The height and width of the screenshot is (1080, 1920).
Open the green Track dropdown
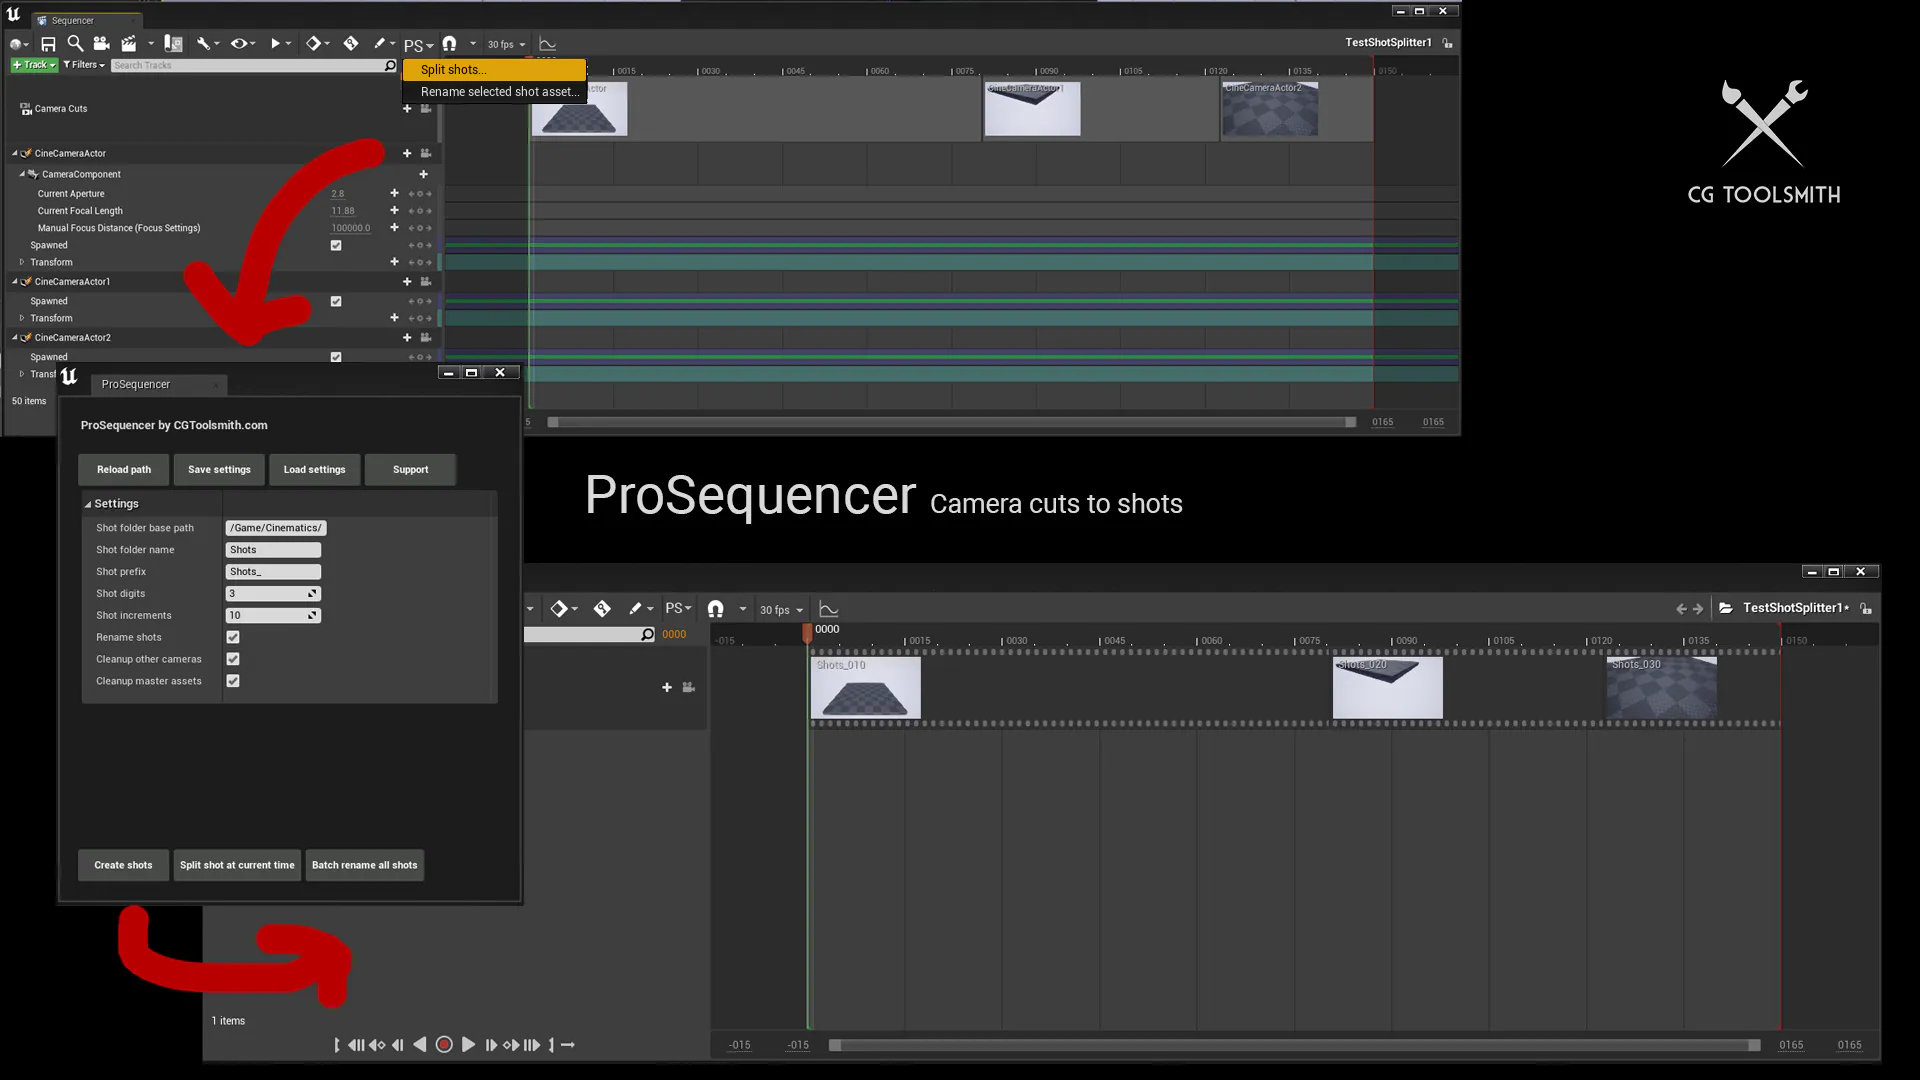coord(34,65)
